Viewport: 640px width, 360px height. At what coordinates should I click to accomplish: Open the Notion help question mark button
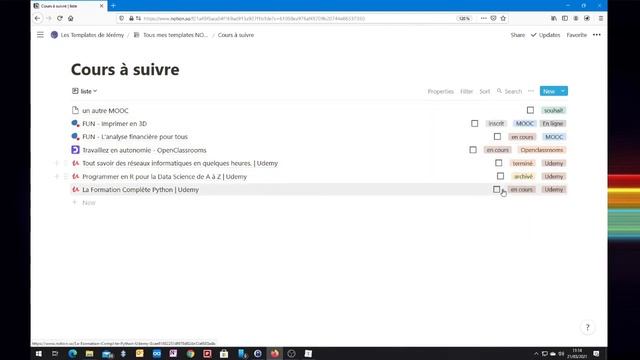click(587, 327)
